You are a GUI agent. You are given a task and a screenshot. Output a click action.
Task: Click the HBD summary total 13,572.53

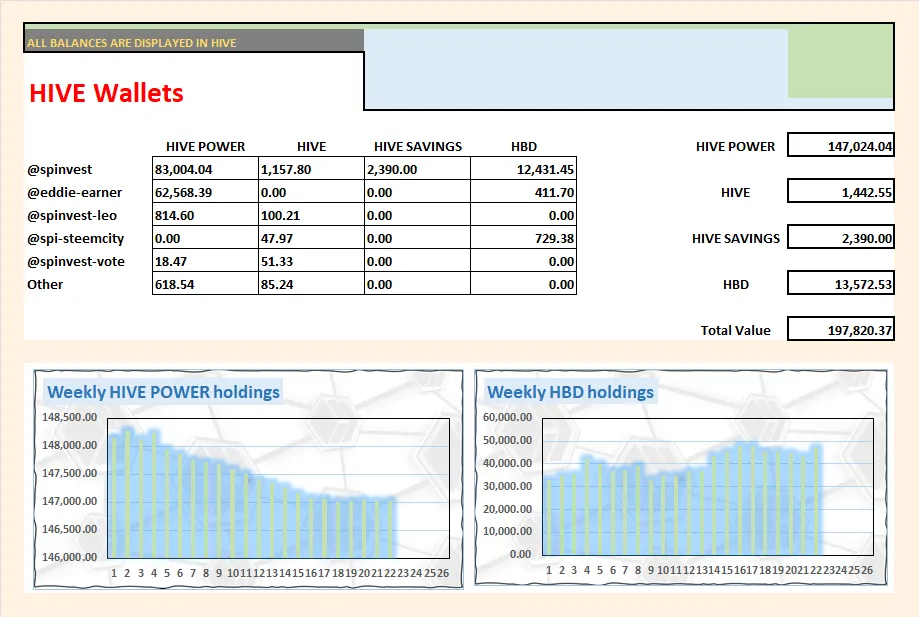pos(840,284)
